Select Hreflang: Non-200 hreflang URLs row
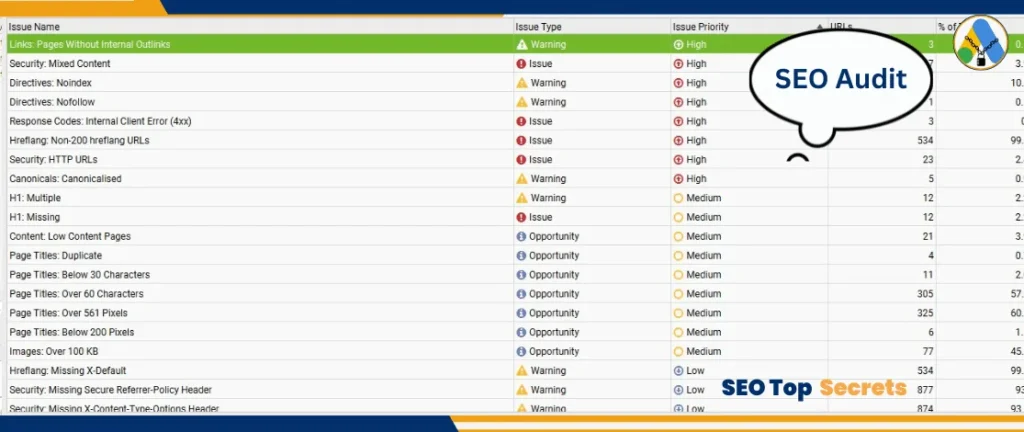The image size is (1024, 432). click(79, 141)
